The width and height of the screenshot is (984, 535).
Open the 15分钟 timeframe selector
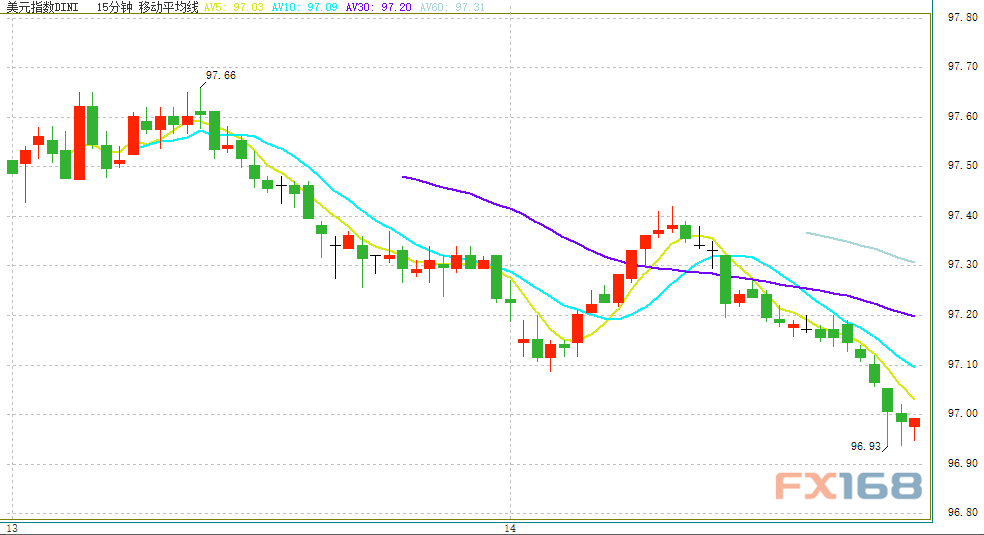[116, 7]
